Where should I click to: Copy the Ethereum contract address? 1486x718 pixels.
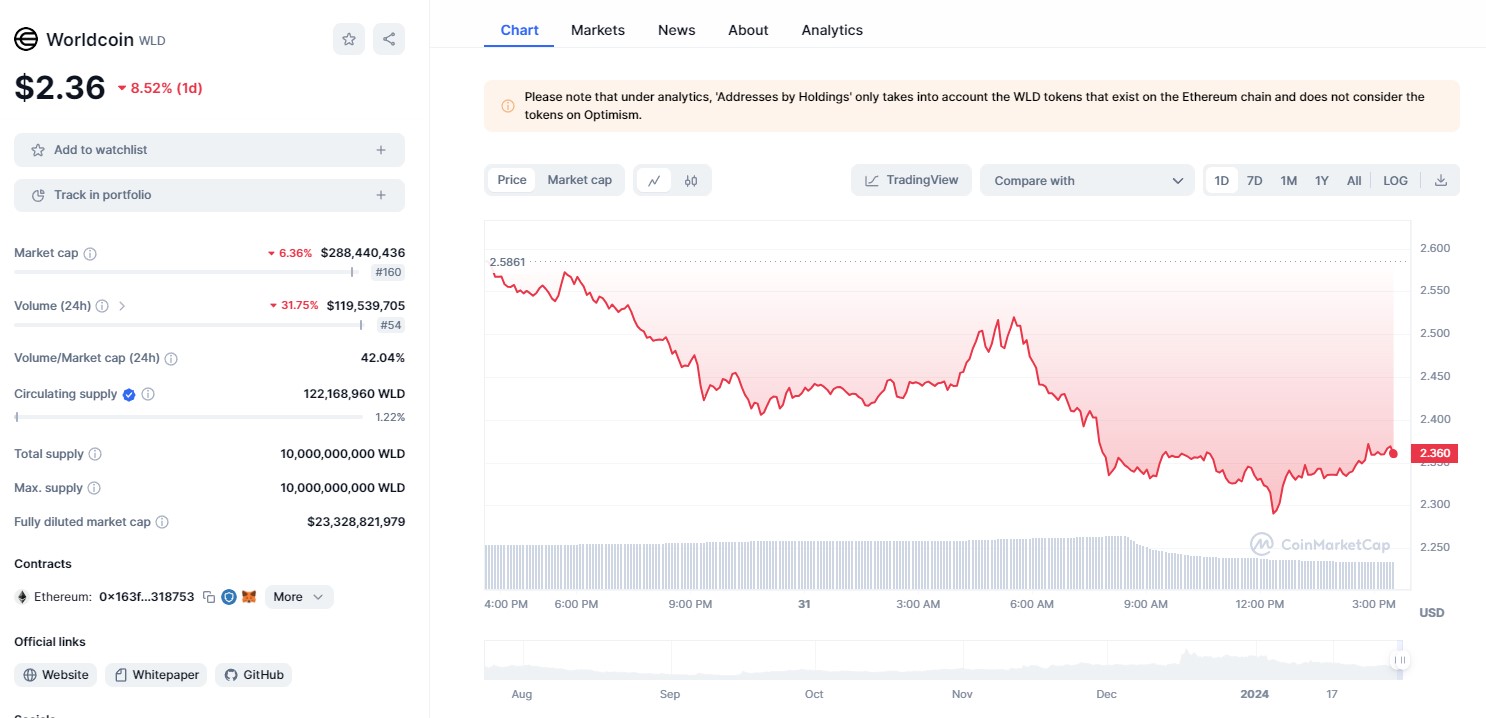(x=209, y=597)
